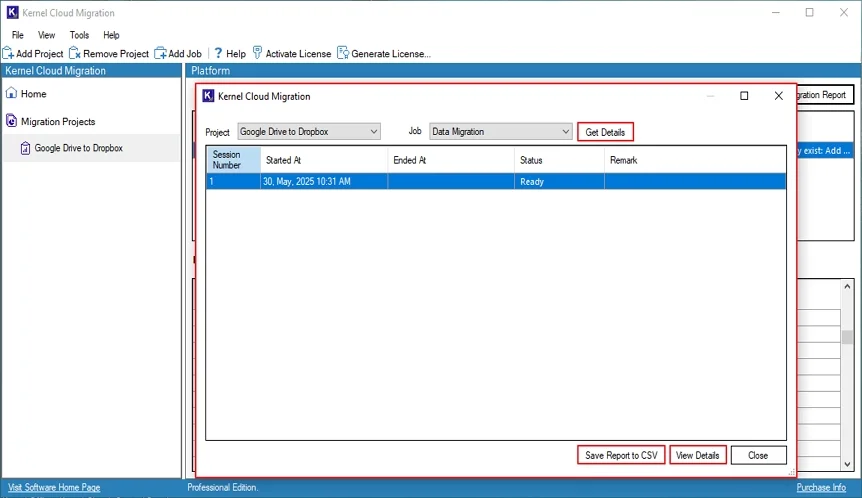Click the Home icon in sidebar
The image size is (862, 498).
(x=12, y=93)
